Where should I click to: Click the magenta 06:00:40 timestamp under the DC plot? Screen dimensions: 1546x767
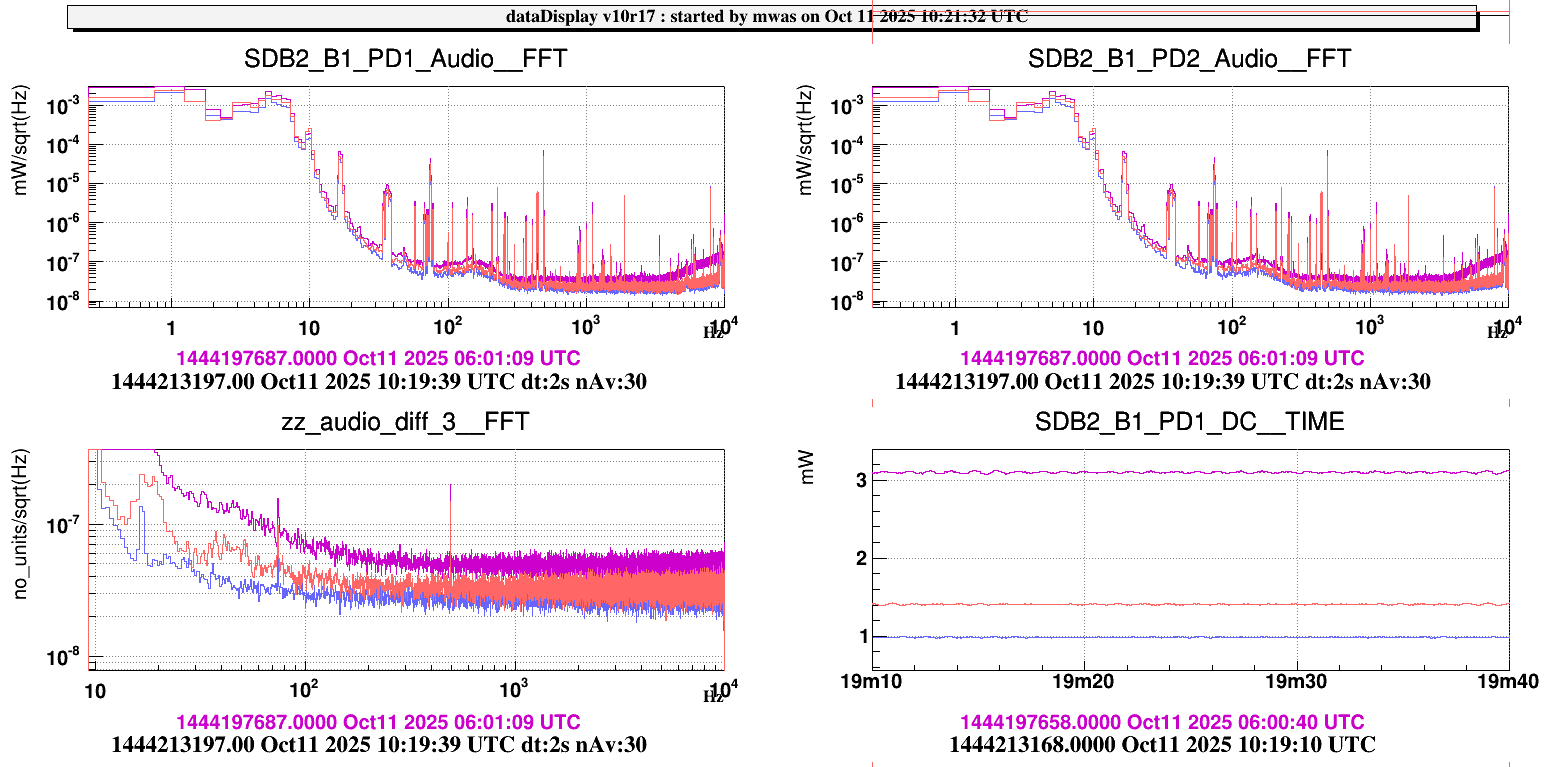(x=1162, y=722)
